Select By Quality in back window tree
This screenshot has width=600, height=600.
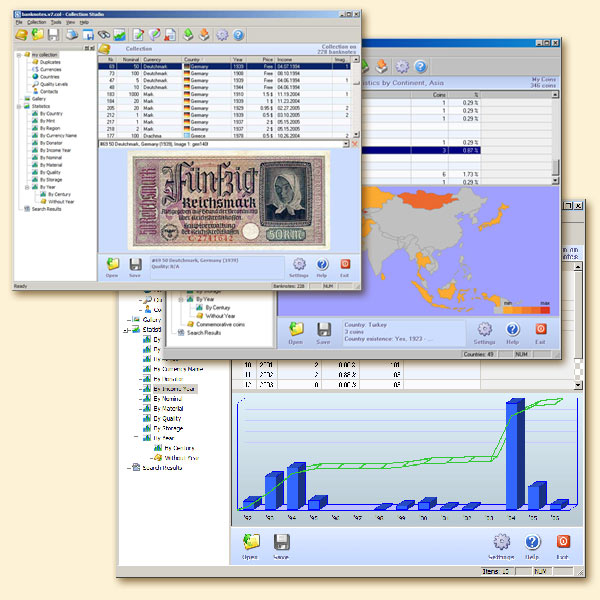(x=167, y=418)
